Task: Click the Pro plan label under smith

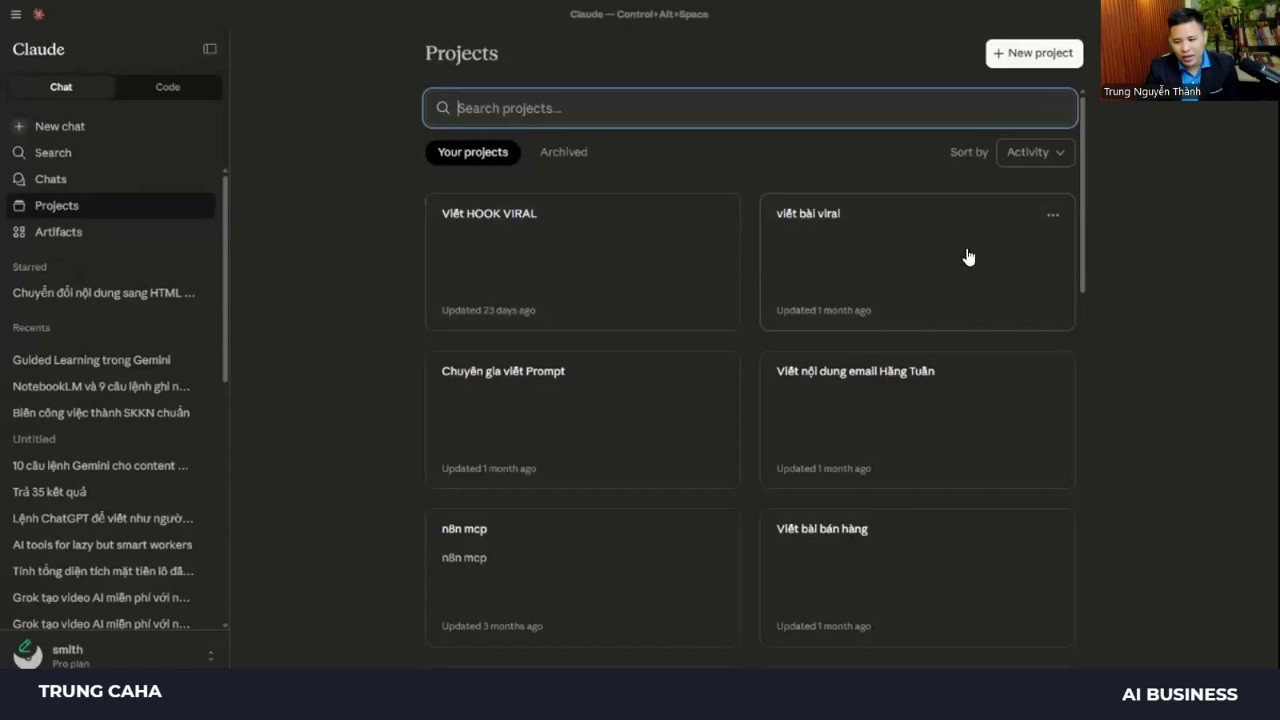Action: tap(71, 664)
